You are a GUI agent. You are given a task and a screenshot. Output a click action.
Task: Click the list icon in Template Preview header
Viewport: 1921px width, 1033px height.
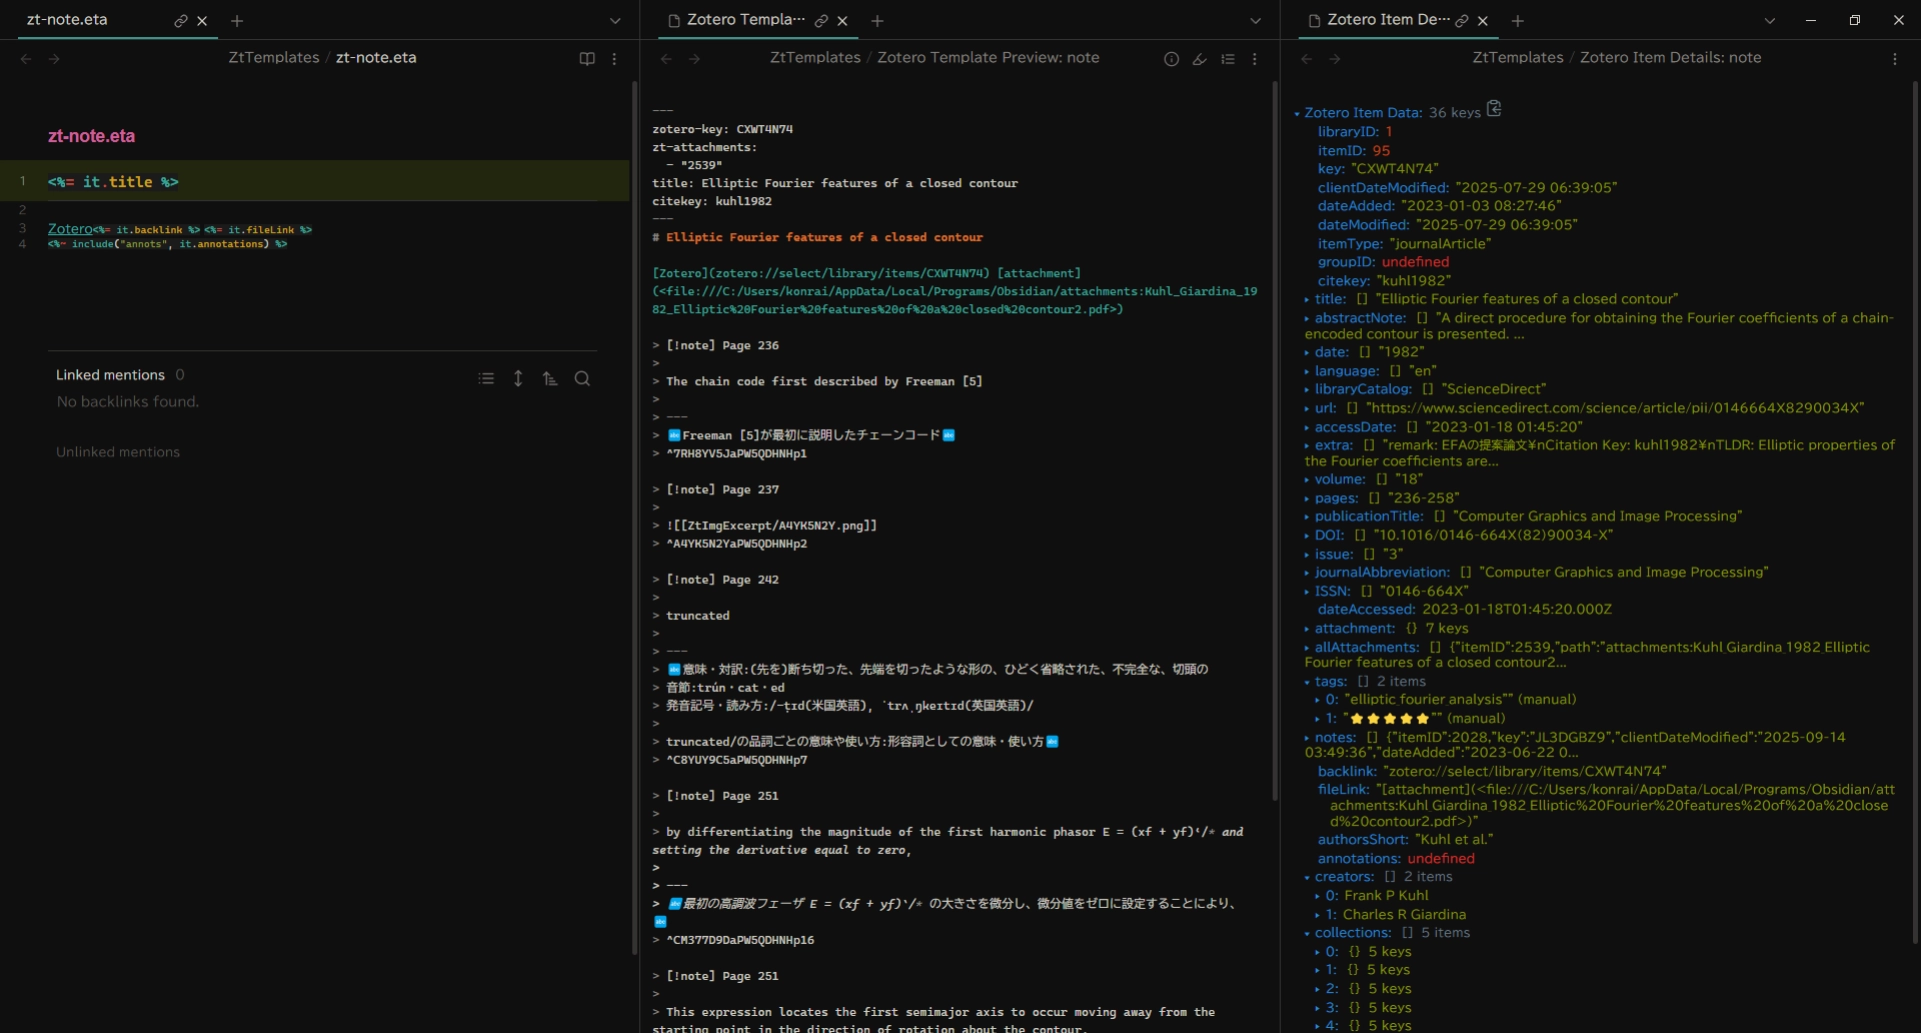point(1227,59)
